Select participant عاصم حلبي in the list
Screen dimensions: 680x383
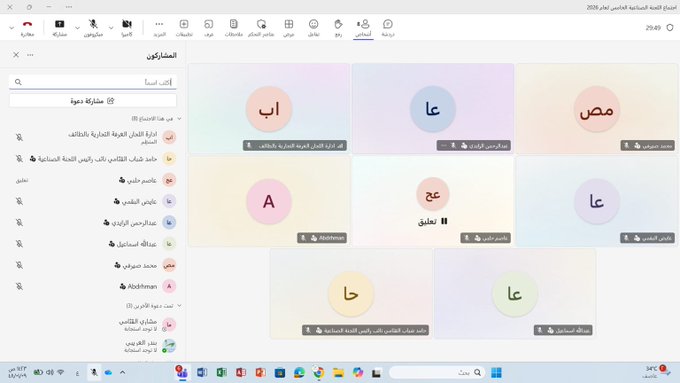tap(93, 180)
